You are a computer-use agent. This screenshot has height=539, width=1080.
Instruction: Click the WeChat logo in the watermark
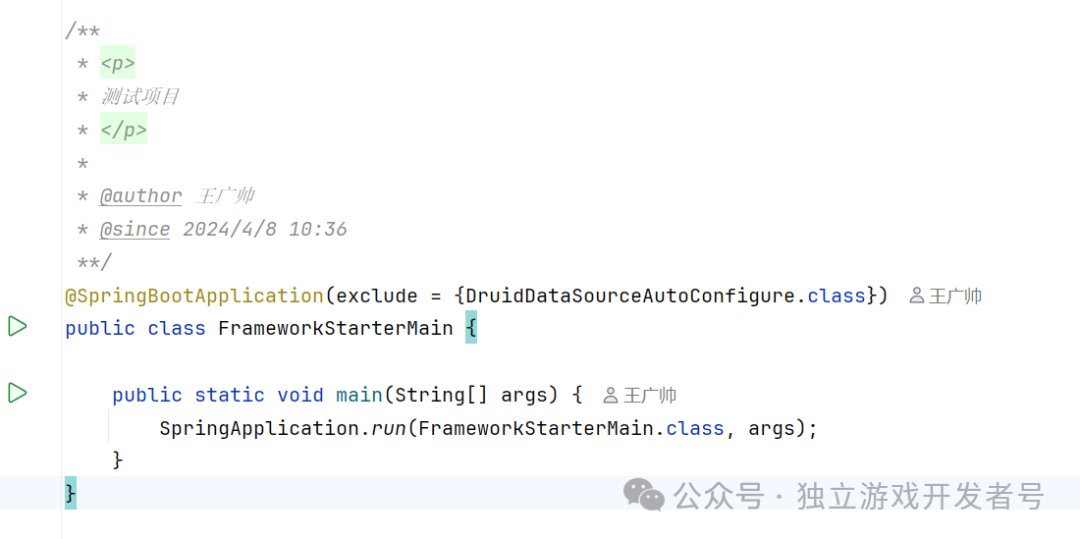coord(643,494)
